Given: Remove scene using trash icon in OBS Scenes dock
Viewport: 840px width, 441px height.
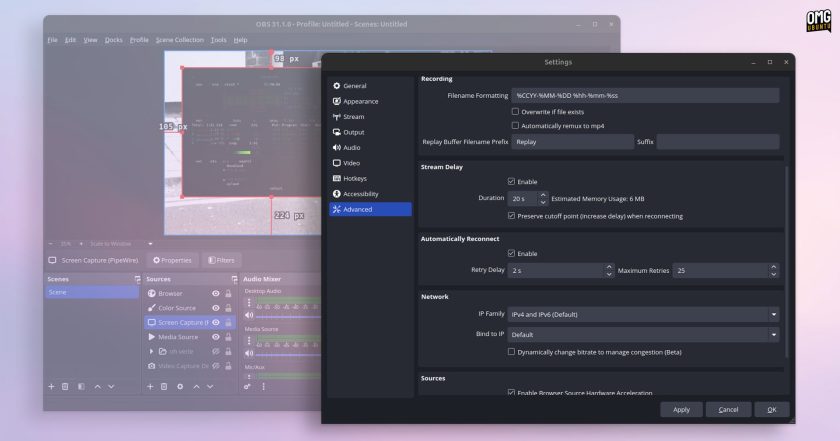Looking at the screenshot, I should tap(65, 386).
